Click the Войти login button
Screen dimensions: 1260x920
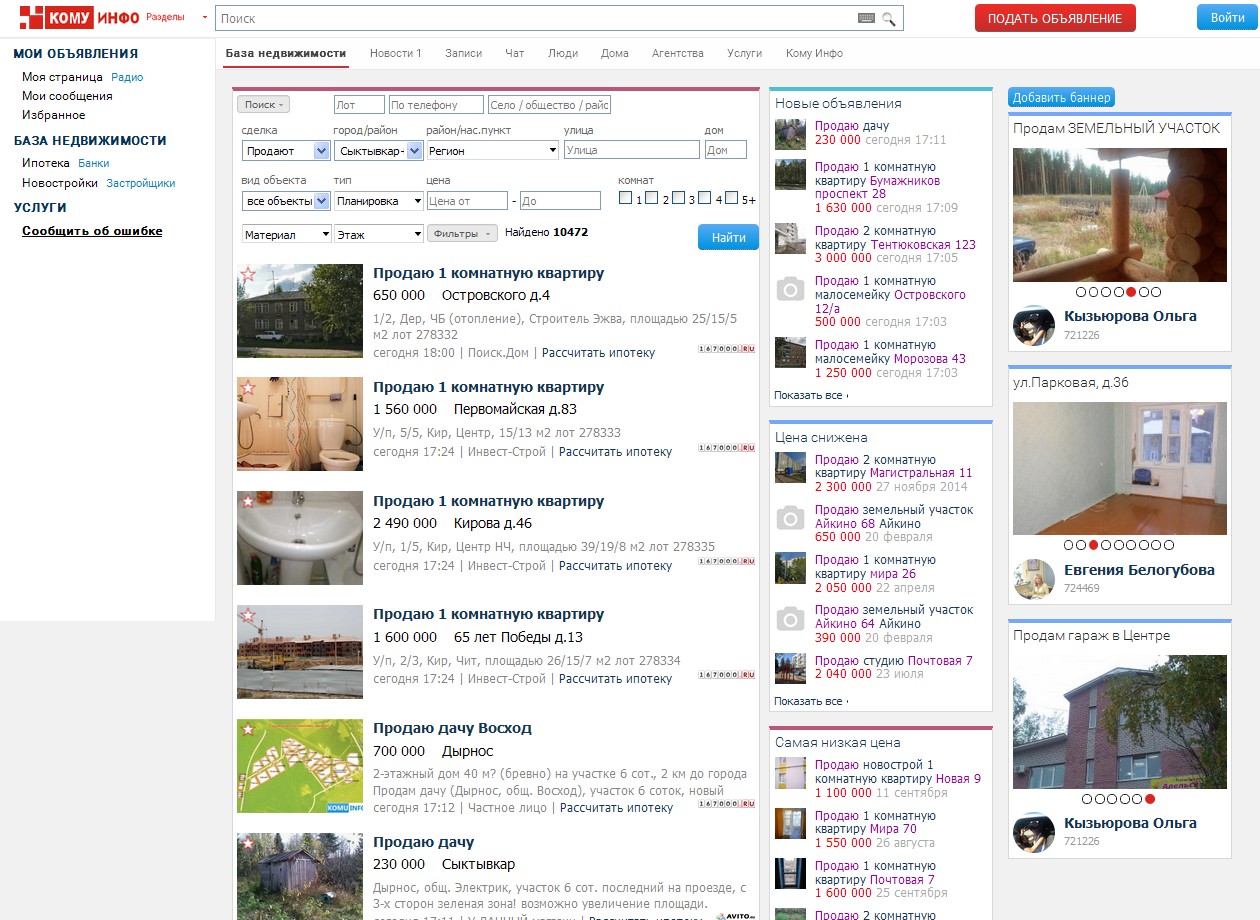click(x=1227, y=17)
